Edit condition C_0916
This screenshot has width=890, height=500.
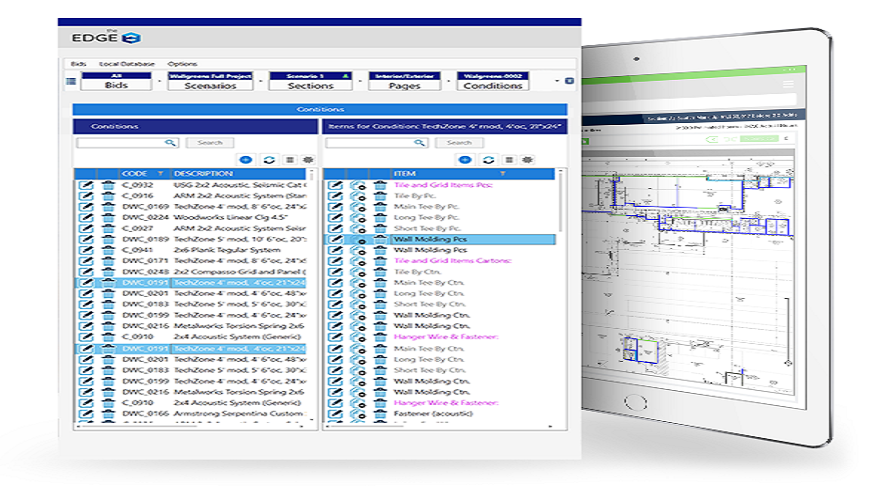click(x=86, y=196)
